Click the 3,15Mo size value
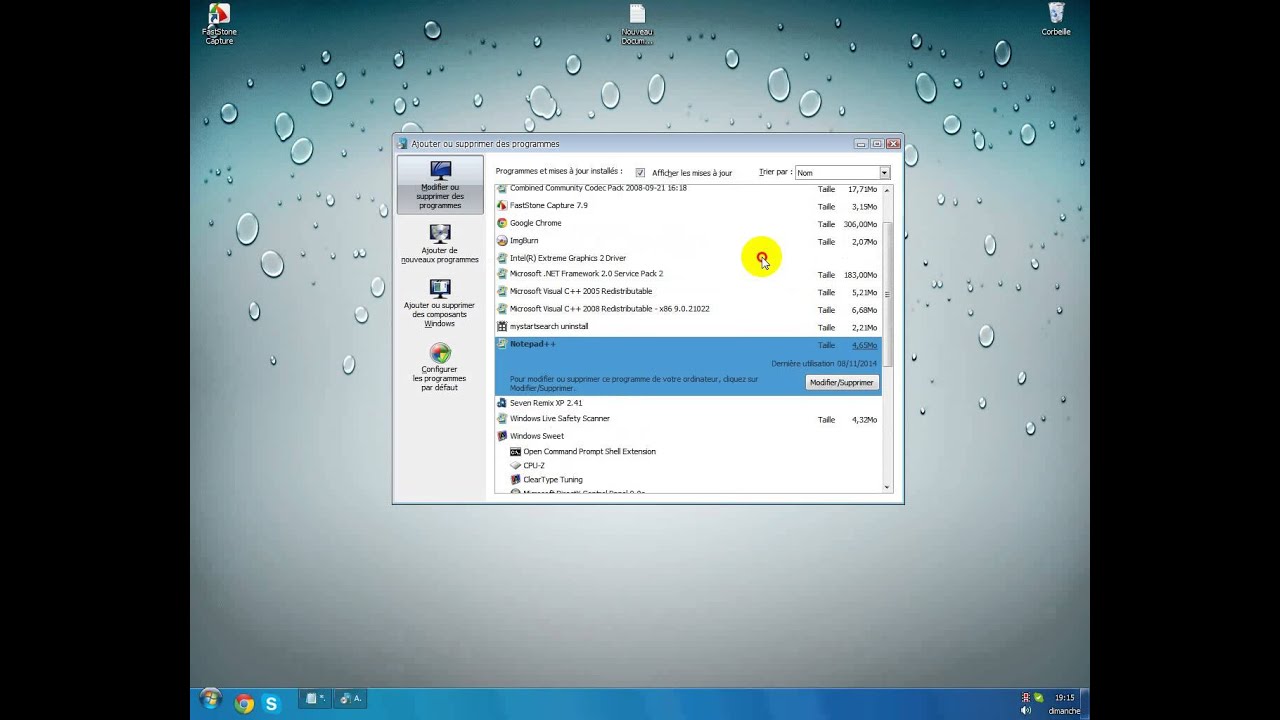1280x720 pixels. click(864, 207)
